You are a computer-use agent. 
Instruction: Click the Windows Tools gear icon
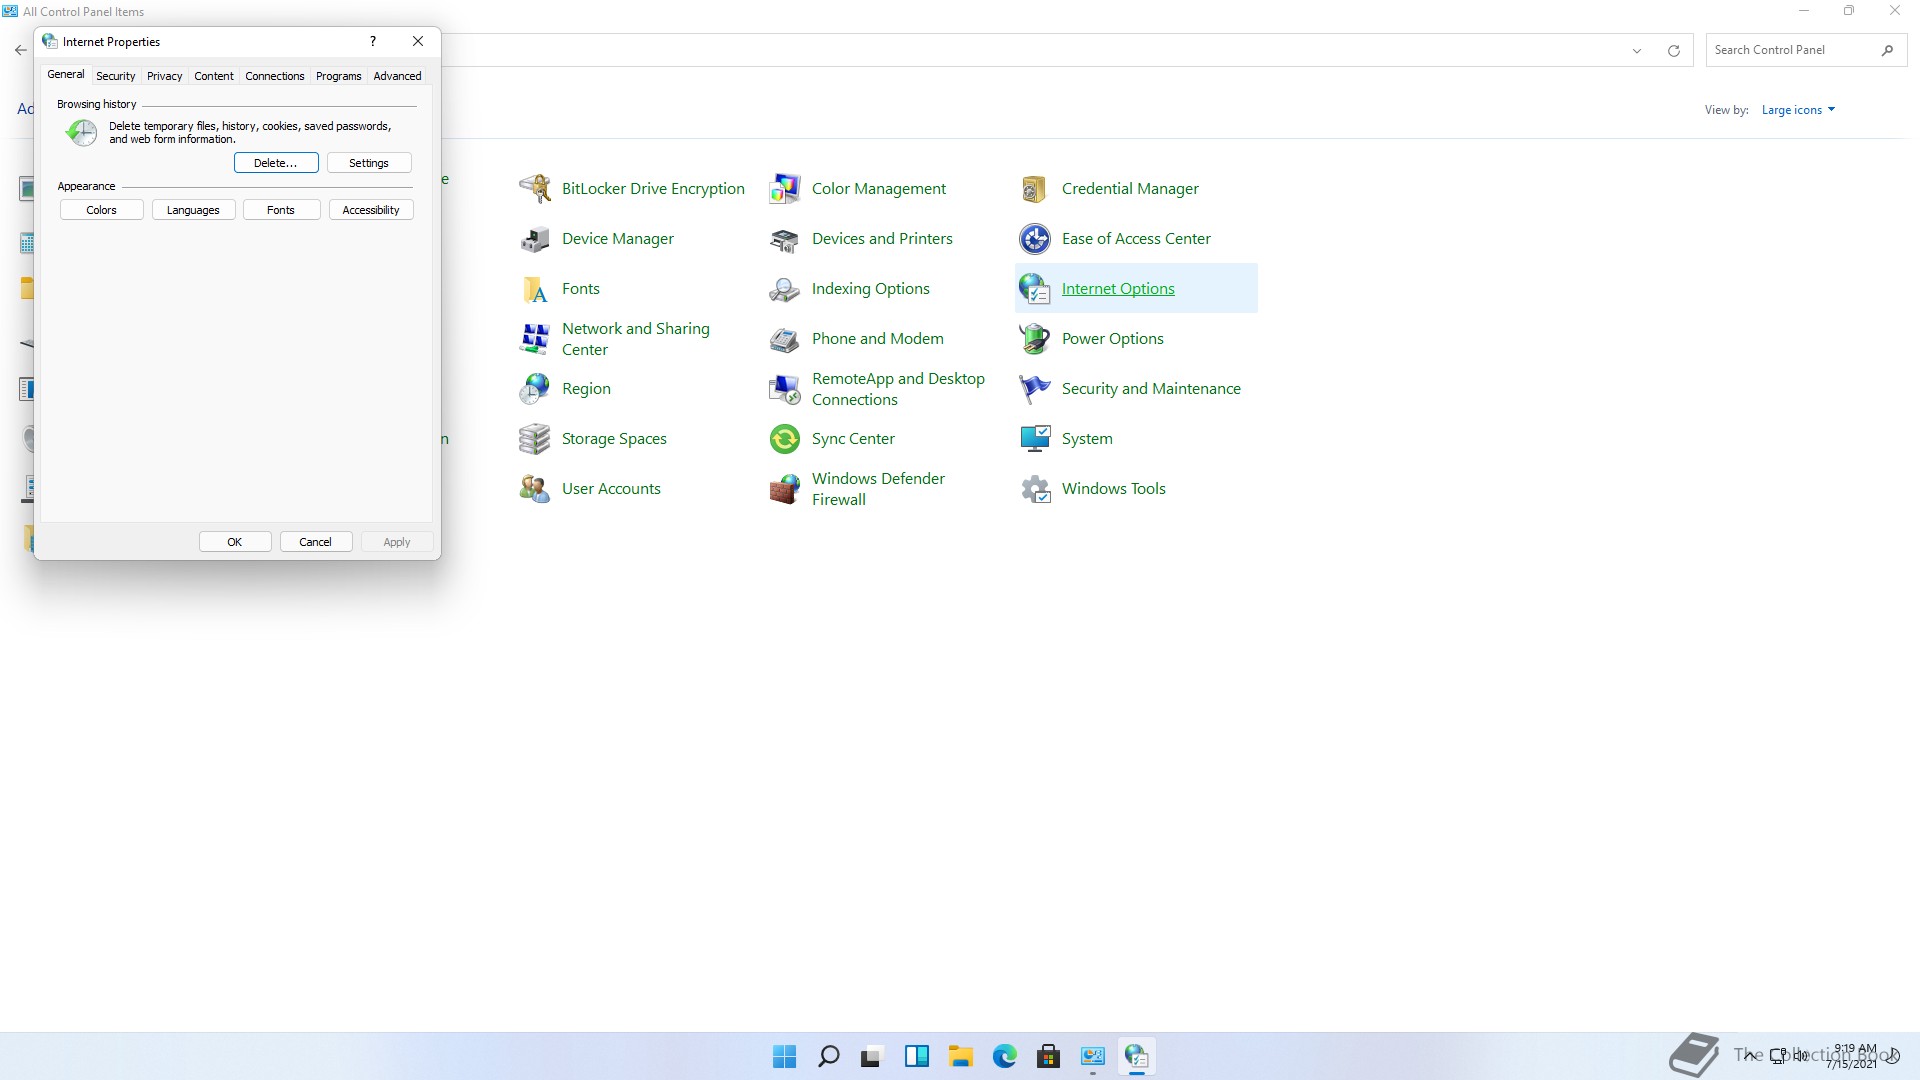point(1035,488)
